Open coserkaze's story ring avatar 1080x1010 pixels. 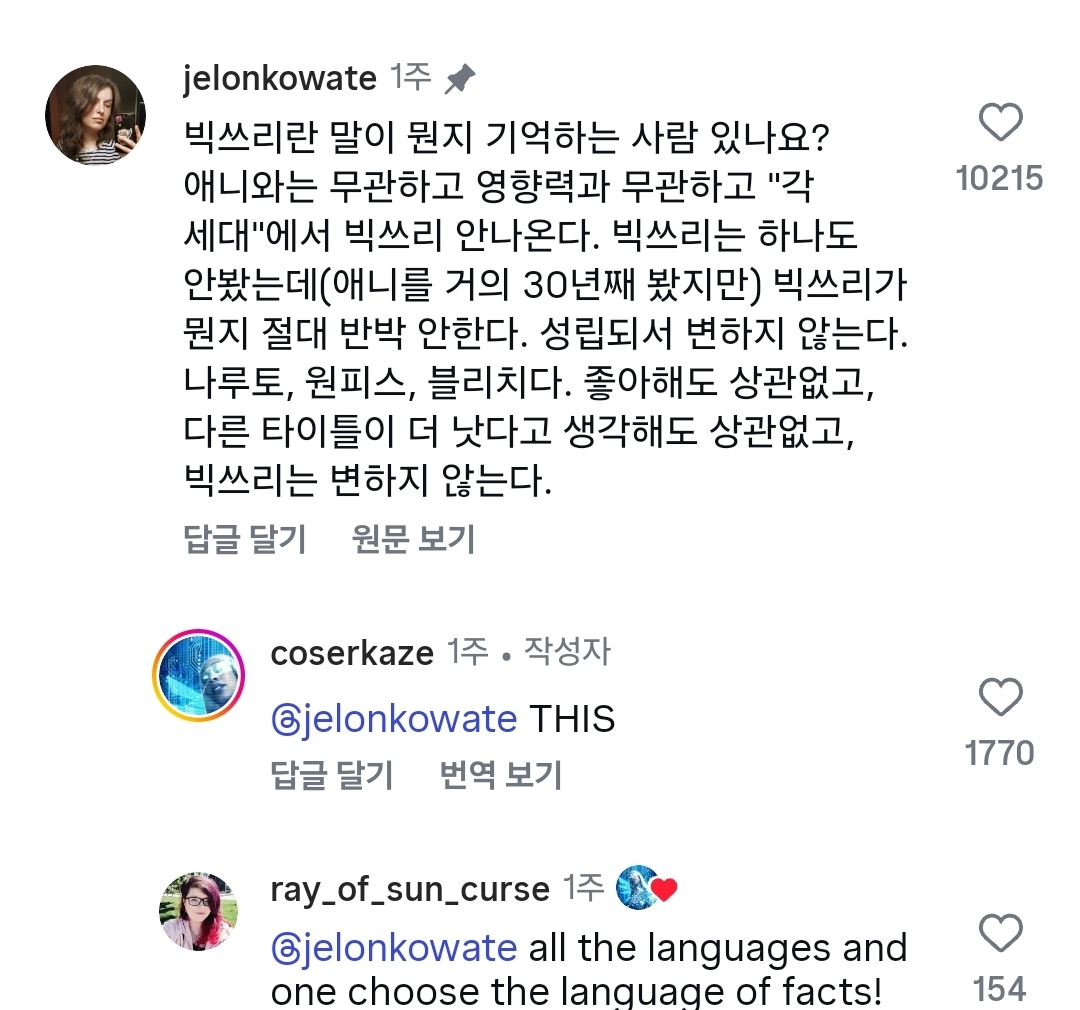tap(198, 675)
